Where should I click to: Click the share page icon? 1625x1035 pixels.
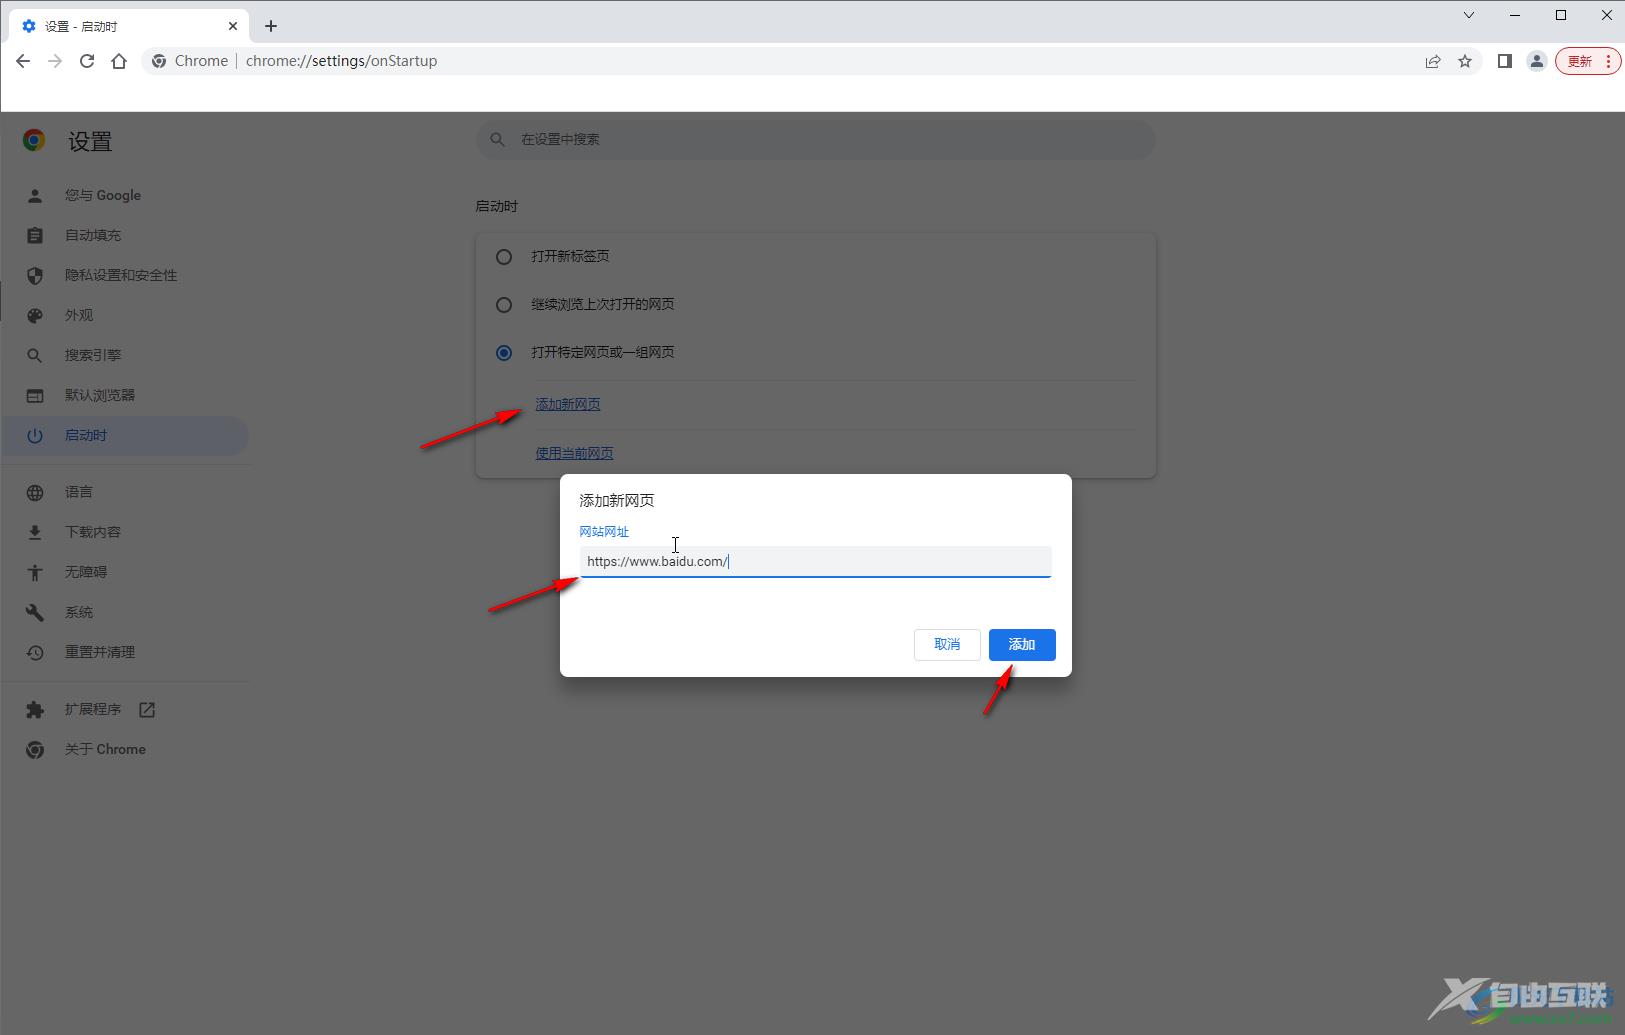click(1433, 61)
